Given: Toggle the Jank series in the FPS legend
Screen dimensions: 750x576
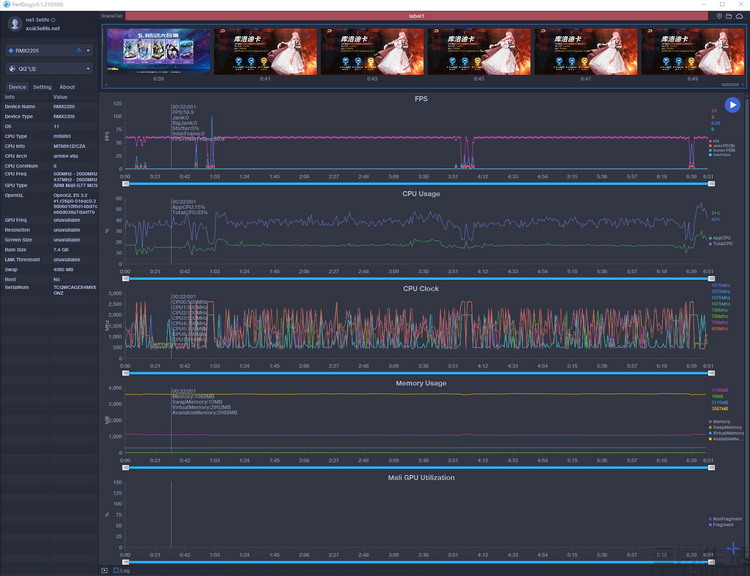Looking at the screenshot, I should 722,145.
